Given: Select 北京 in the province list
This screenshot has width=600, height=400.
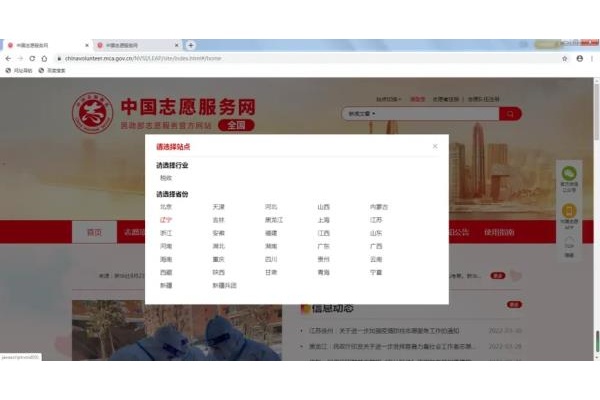Looking at the screenshot, I should point(166,207).
